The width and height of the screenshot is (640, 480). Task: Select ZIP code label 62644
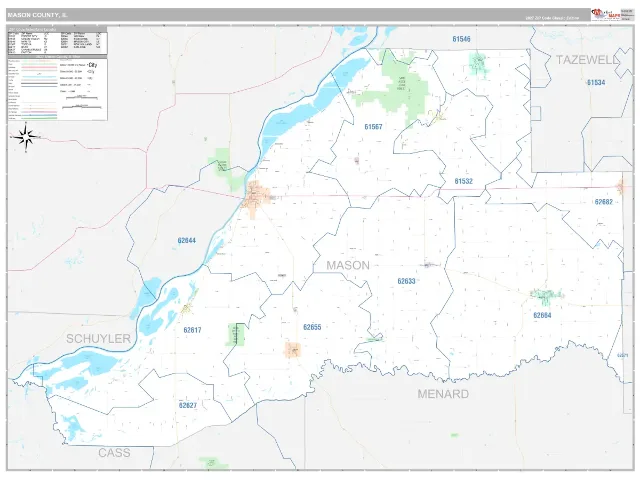pyautogui.click(x=187, y=240)
